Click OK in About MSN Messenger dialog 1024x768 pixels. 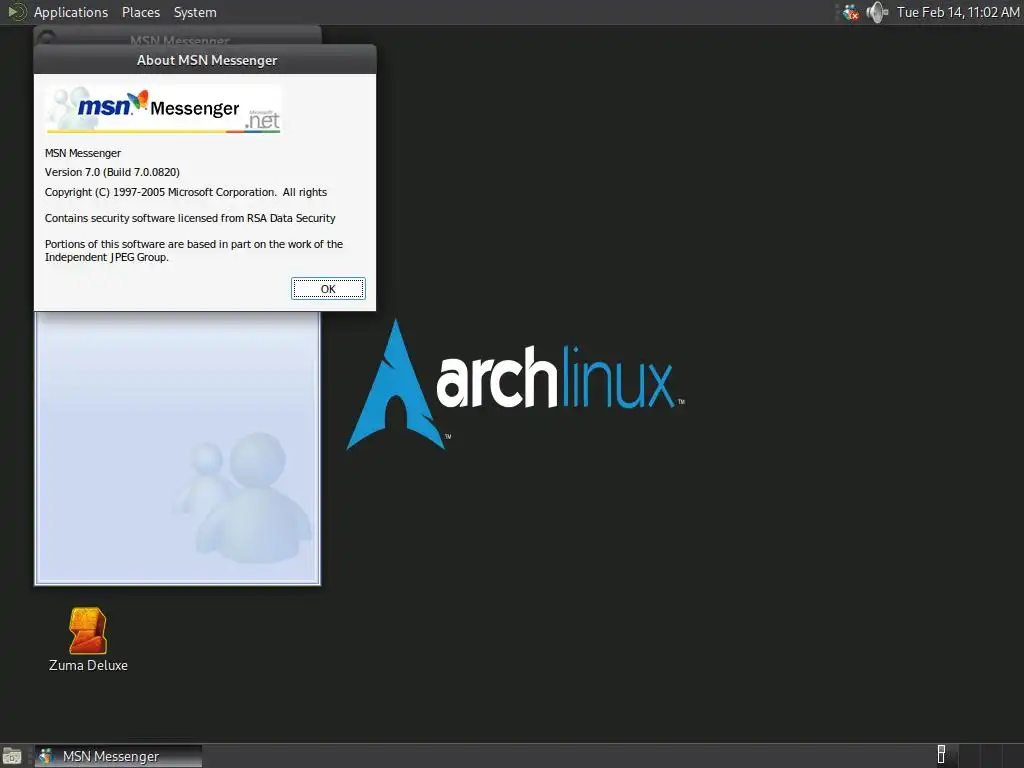[x=328, y=289]
